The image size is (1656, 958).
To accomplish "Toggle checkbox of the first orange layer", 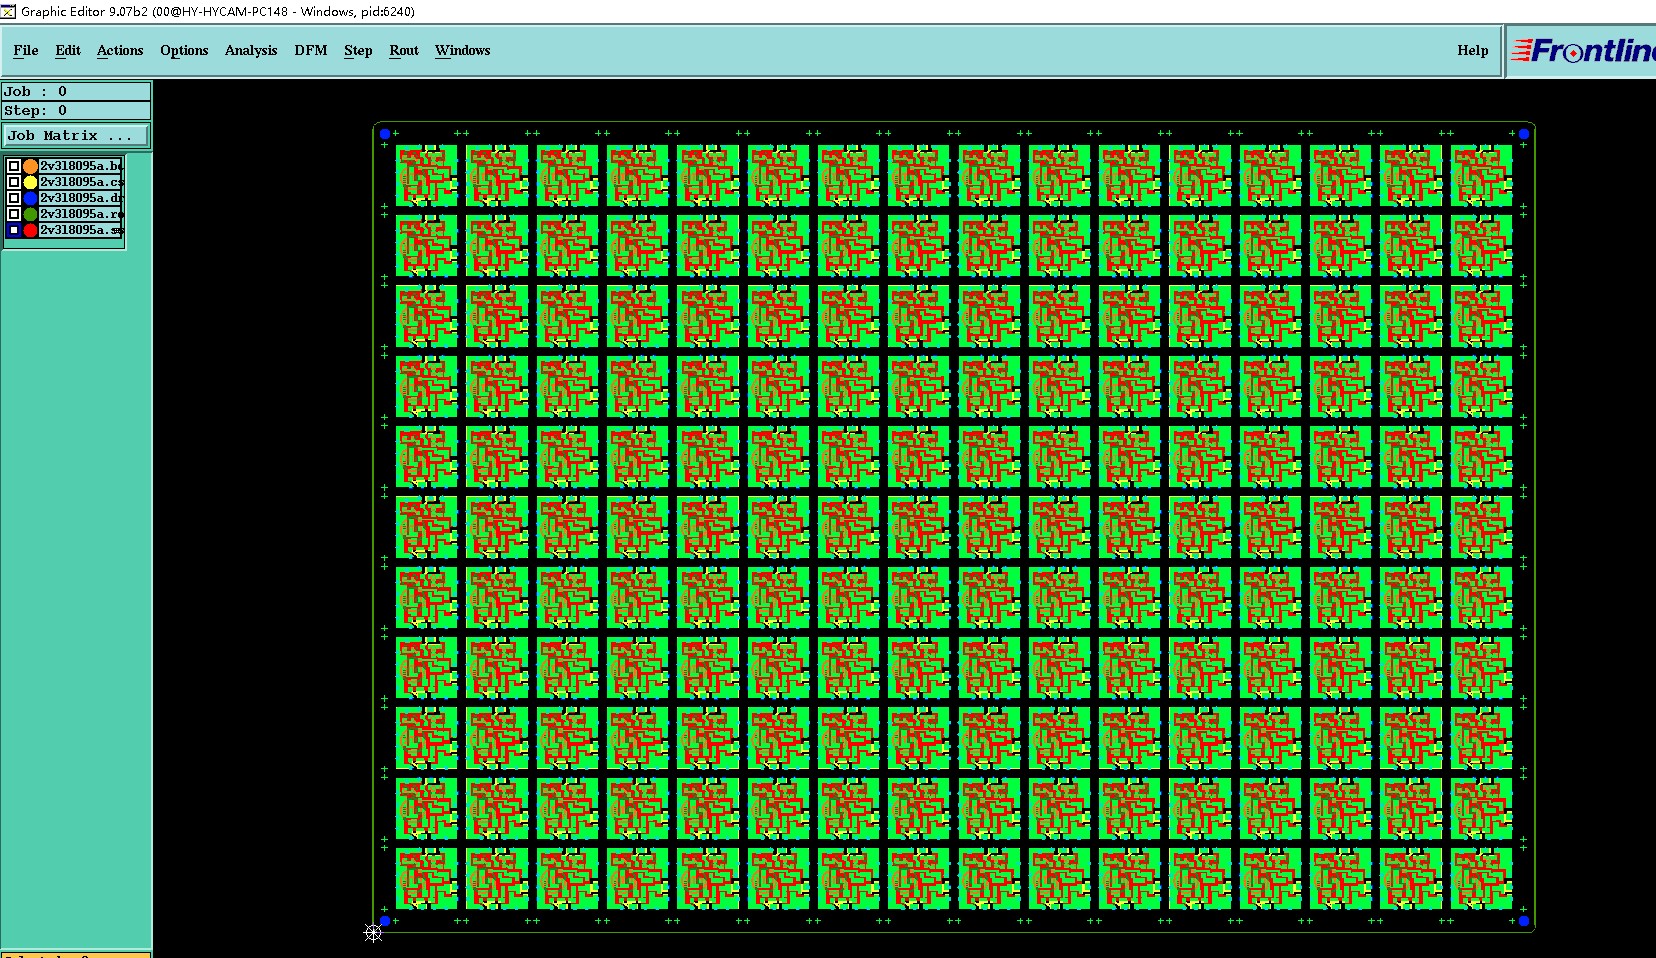I will (14, 166).
